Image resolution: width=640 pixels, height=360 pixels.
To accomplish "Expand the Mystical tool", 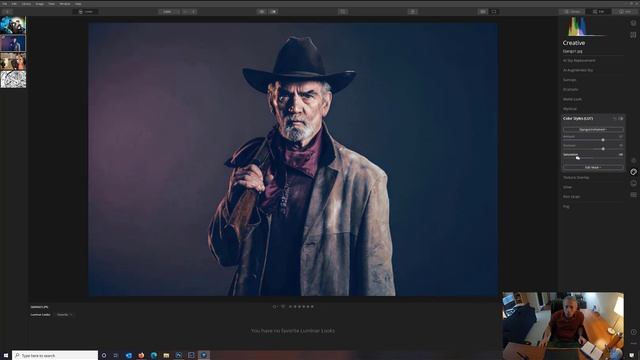I will pyautogui.click(x=570, y=109).
